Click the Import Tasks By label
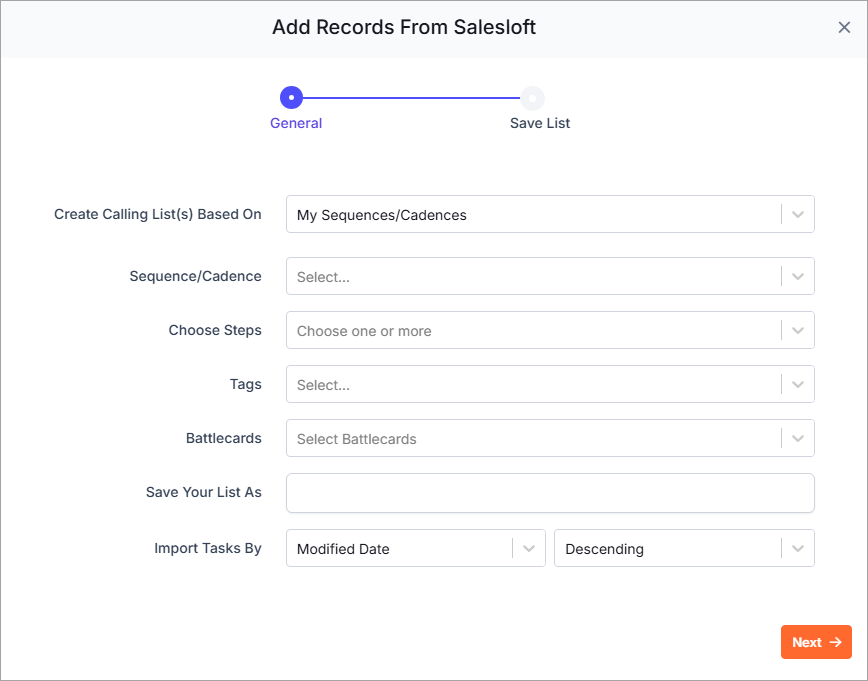The width and height of the screenshot is (868, 681). tap(208, 548)
